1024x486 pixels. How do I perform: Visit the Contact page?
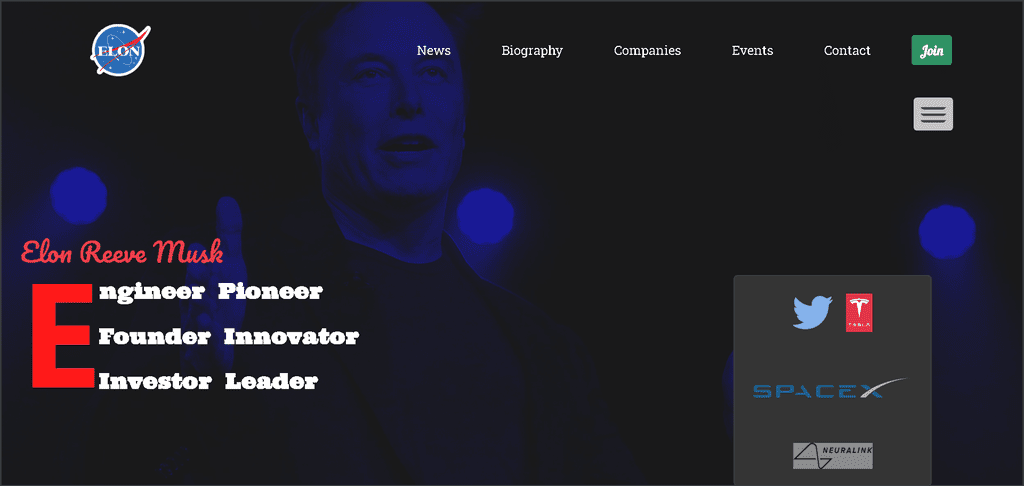click(847, 50)
